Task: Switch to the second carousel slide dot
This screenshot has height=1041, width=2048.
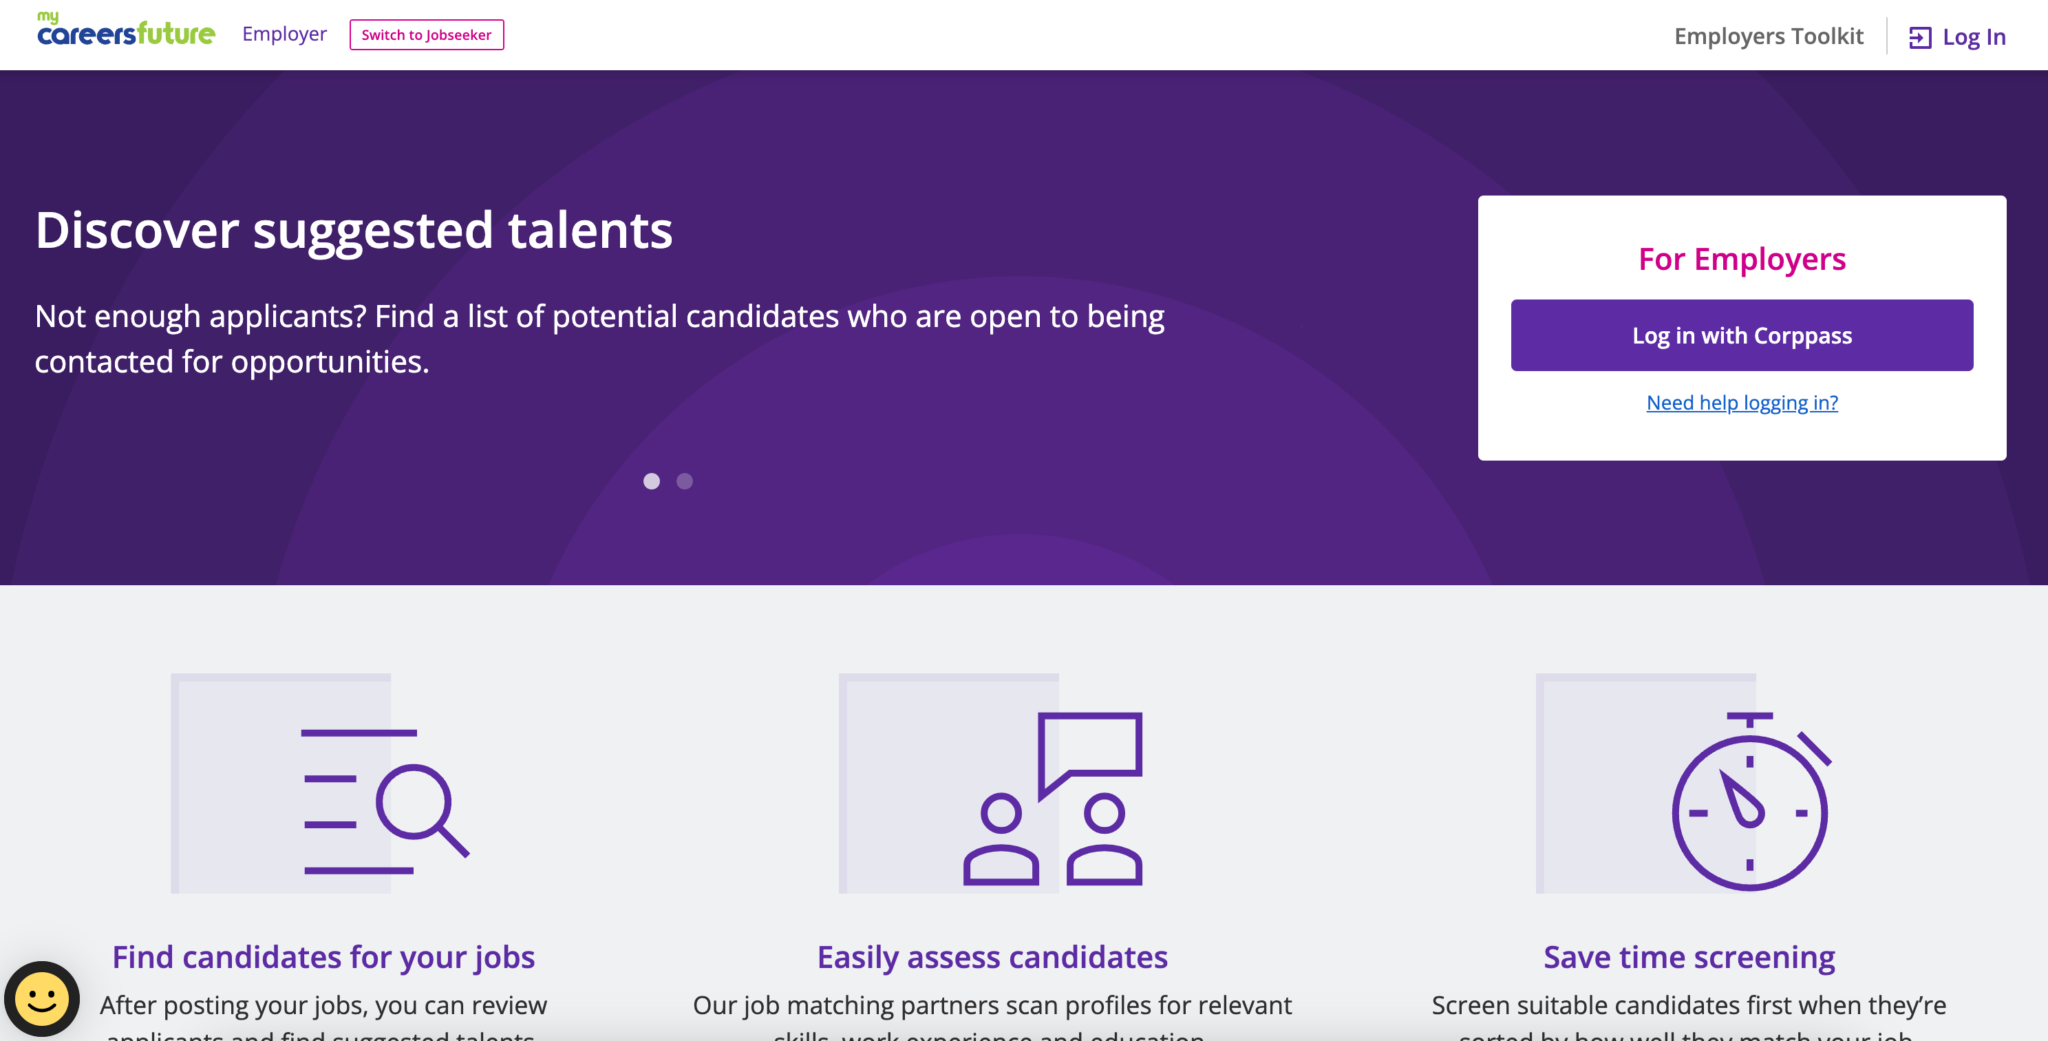Action: pyautogui.click(x=685, y=481)
